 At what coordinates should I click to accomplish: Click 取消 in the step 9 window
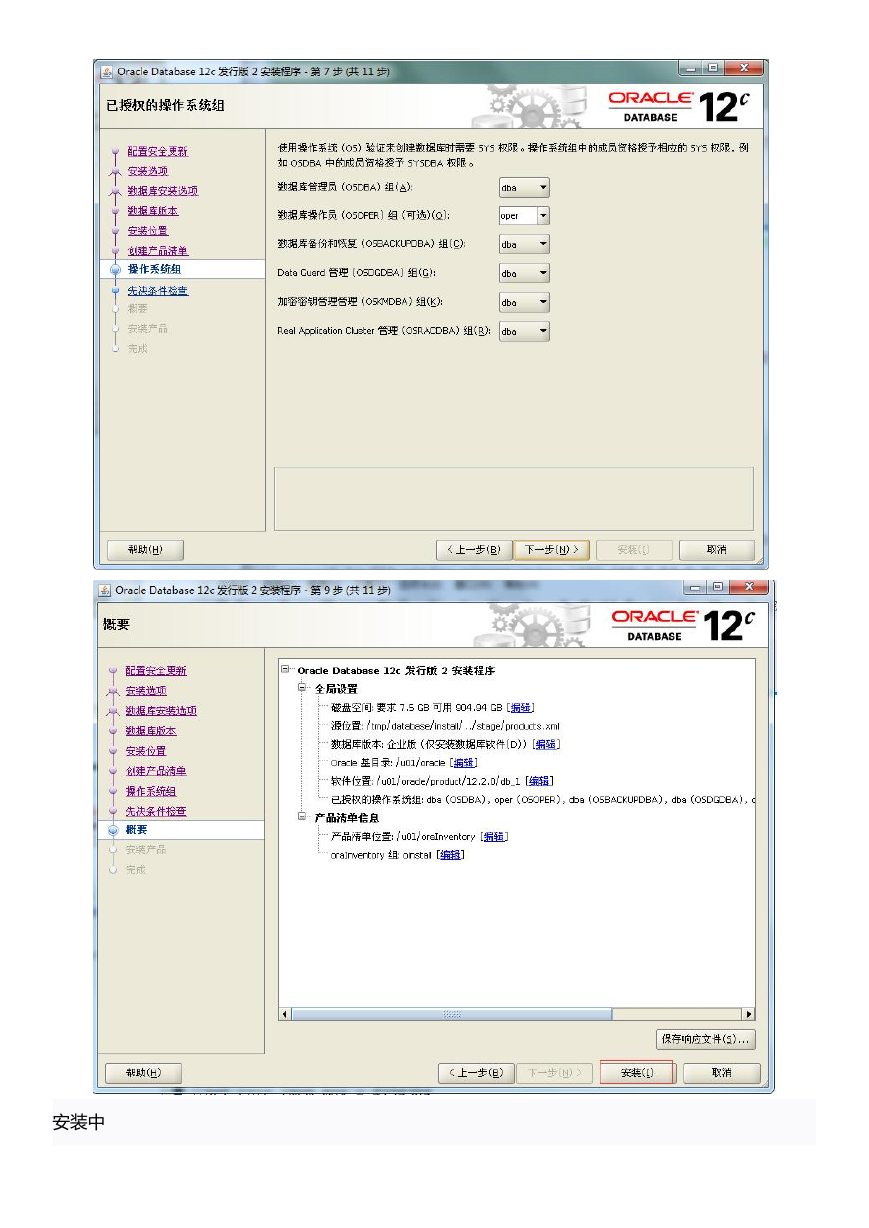[721, 1072]
